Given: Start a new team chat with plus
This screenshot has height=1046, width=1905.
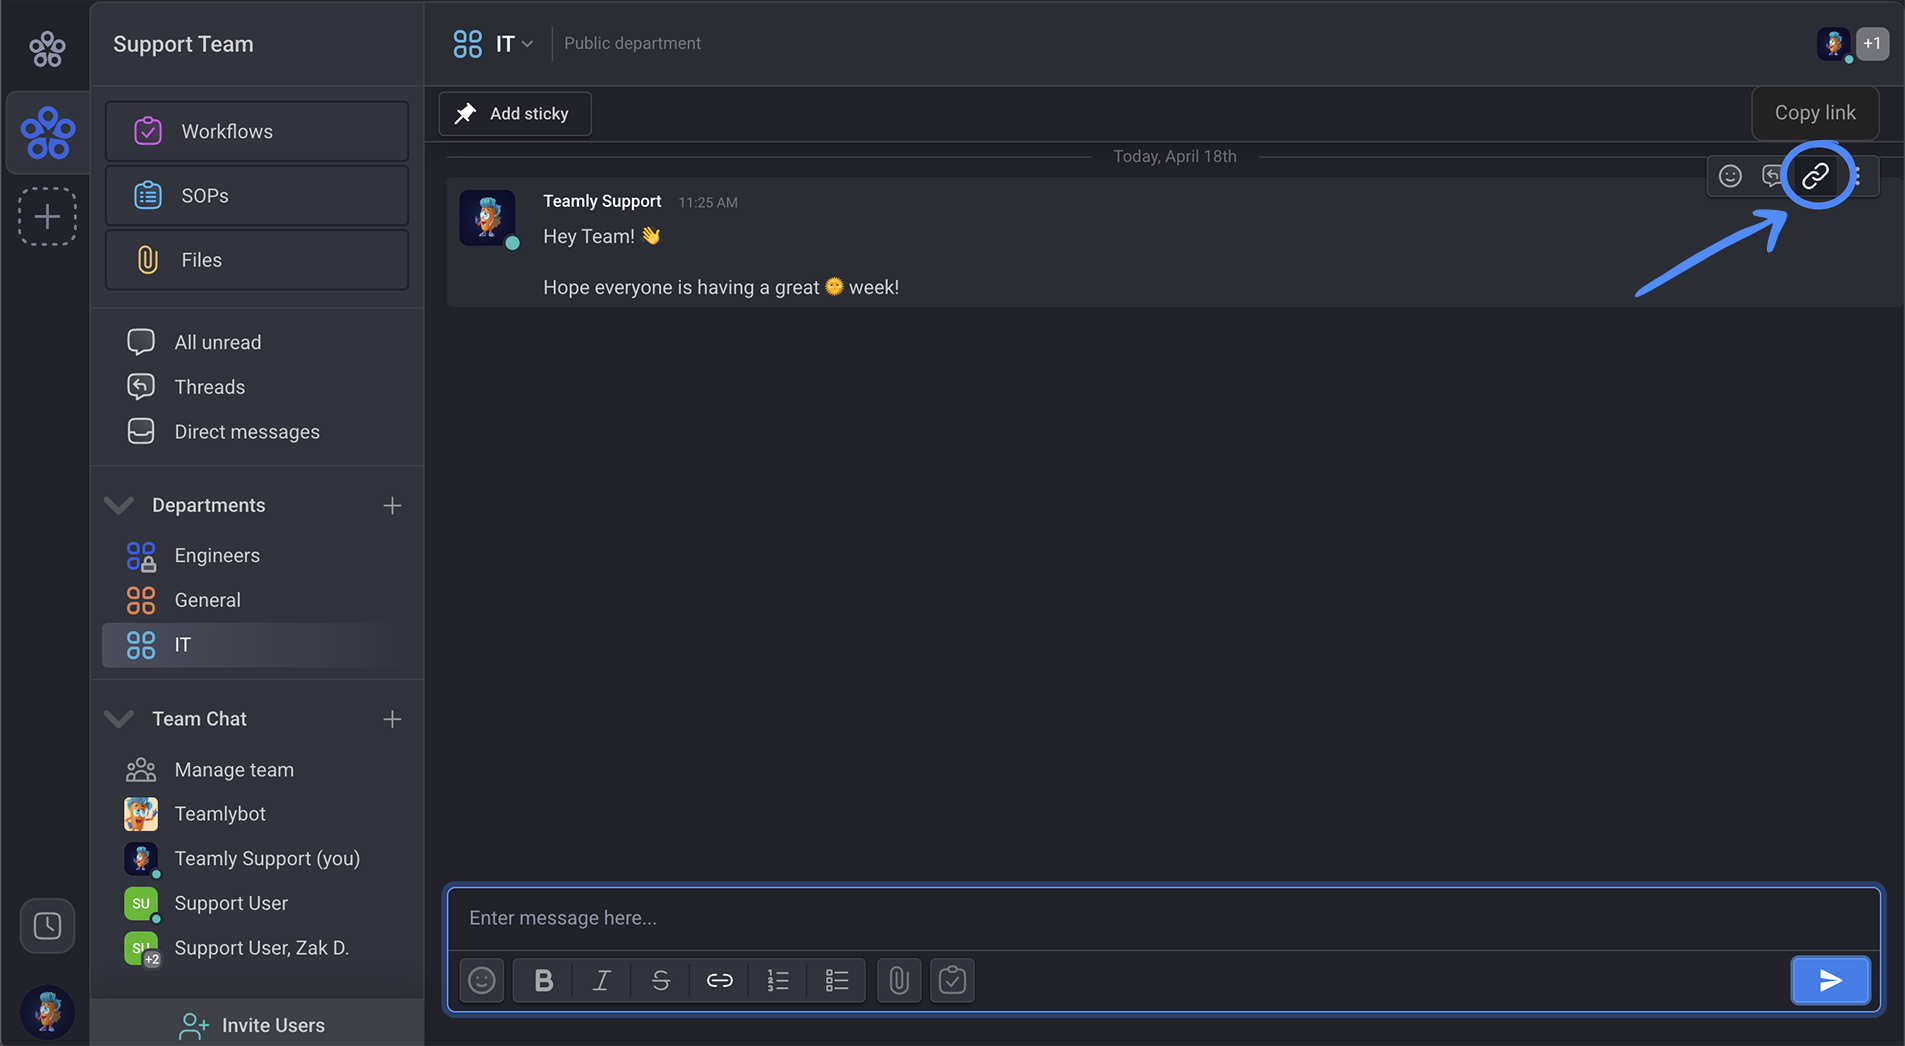Looking at the screenshot, I should pos(392,719).
